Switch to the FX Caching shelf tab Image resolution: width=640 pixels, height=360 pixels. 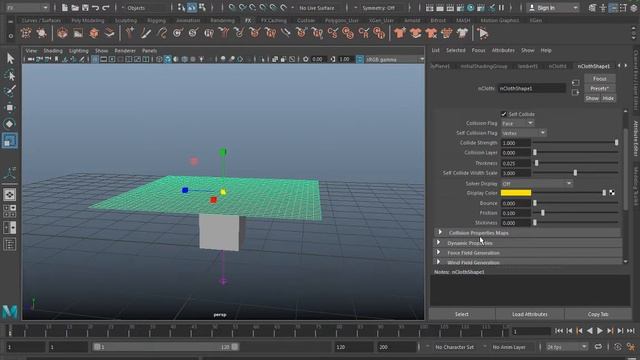[x=274, y=20]
